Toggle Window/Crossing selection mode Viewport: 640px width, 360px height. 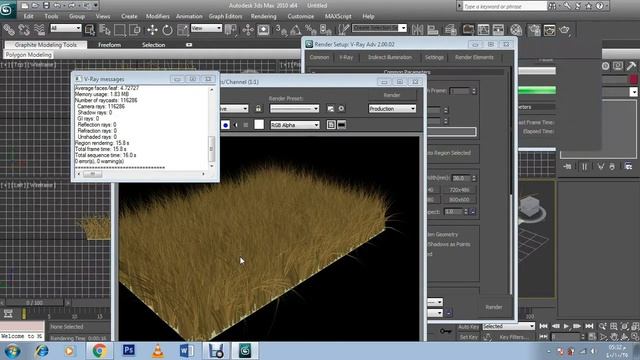(135, 30)
